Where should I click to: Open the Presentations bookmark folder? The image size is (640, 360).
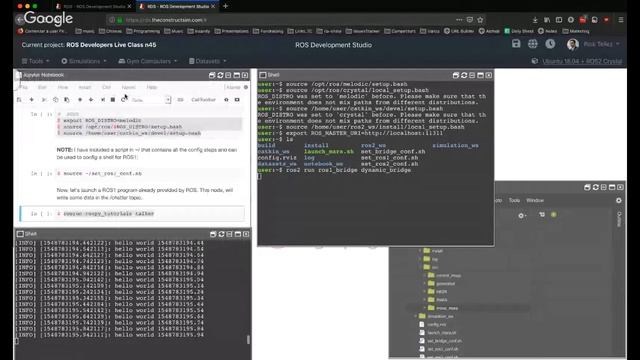pos(231,31)
